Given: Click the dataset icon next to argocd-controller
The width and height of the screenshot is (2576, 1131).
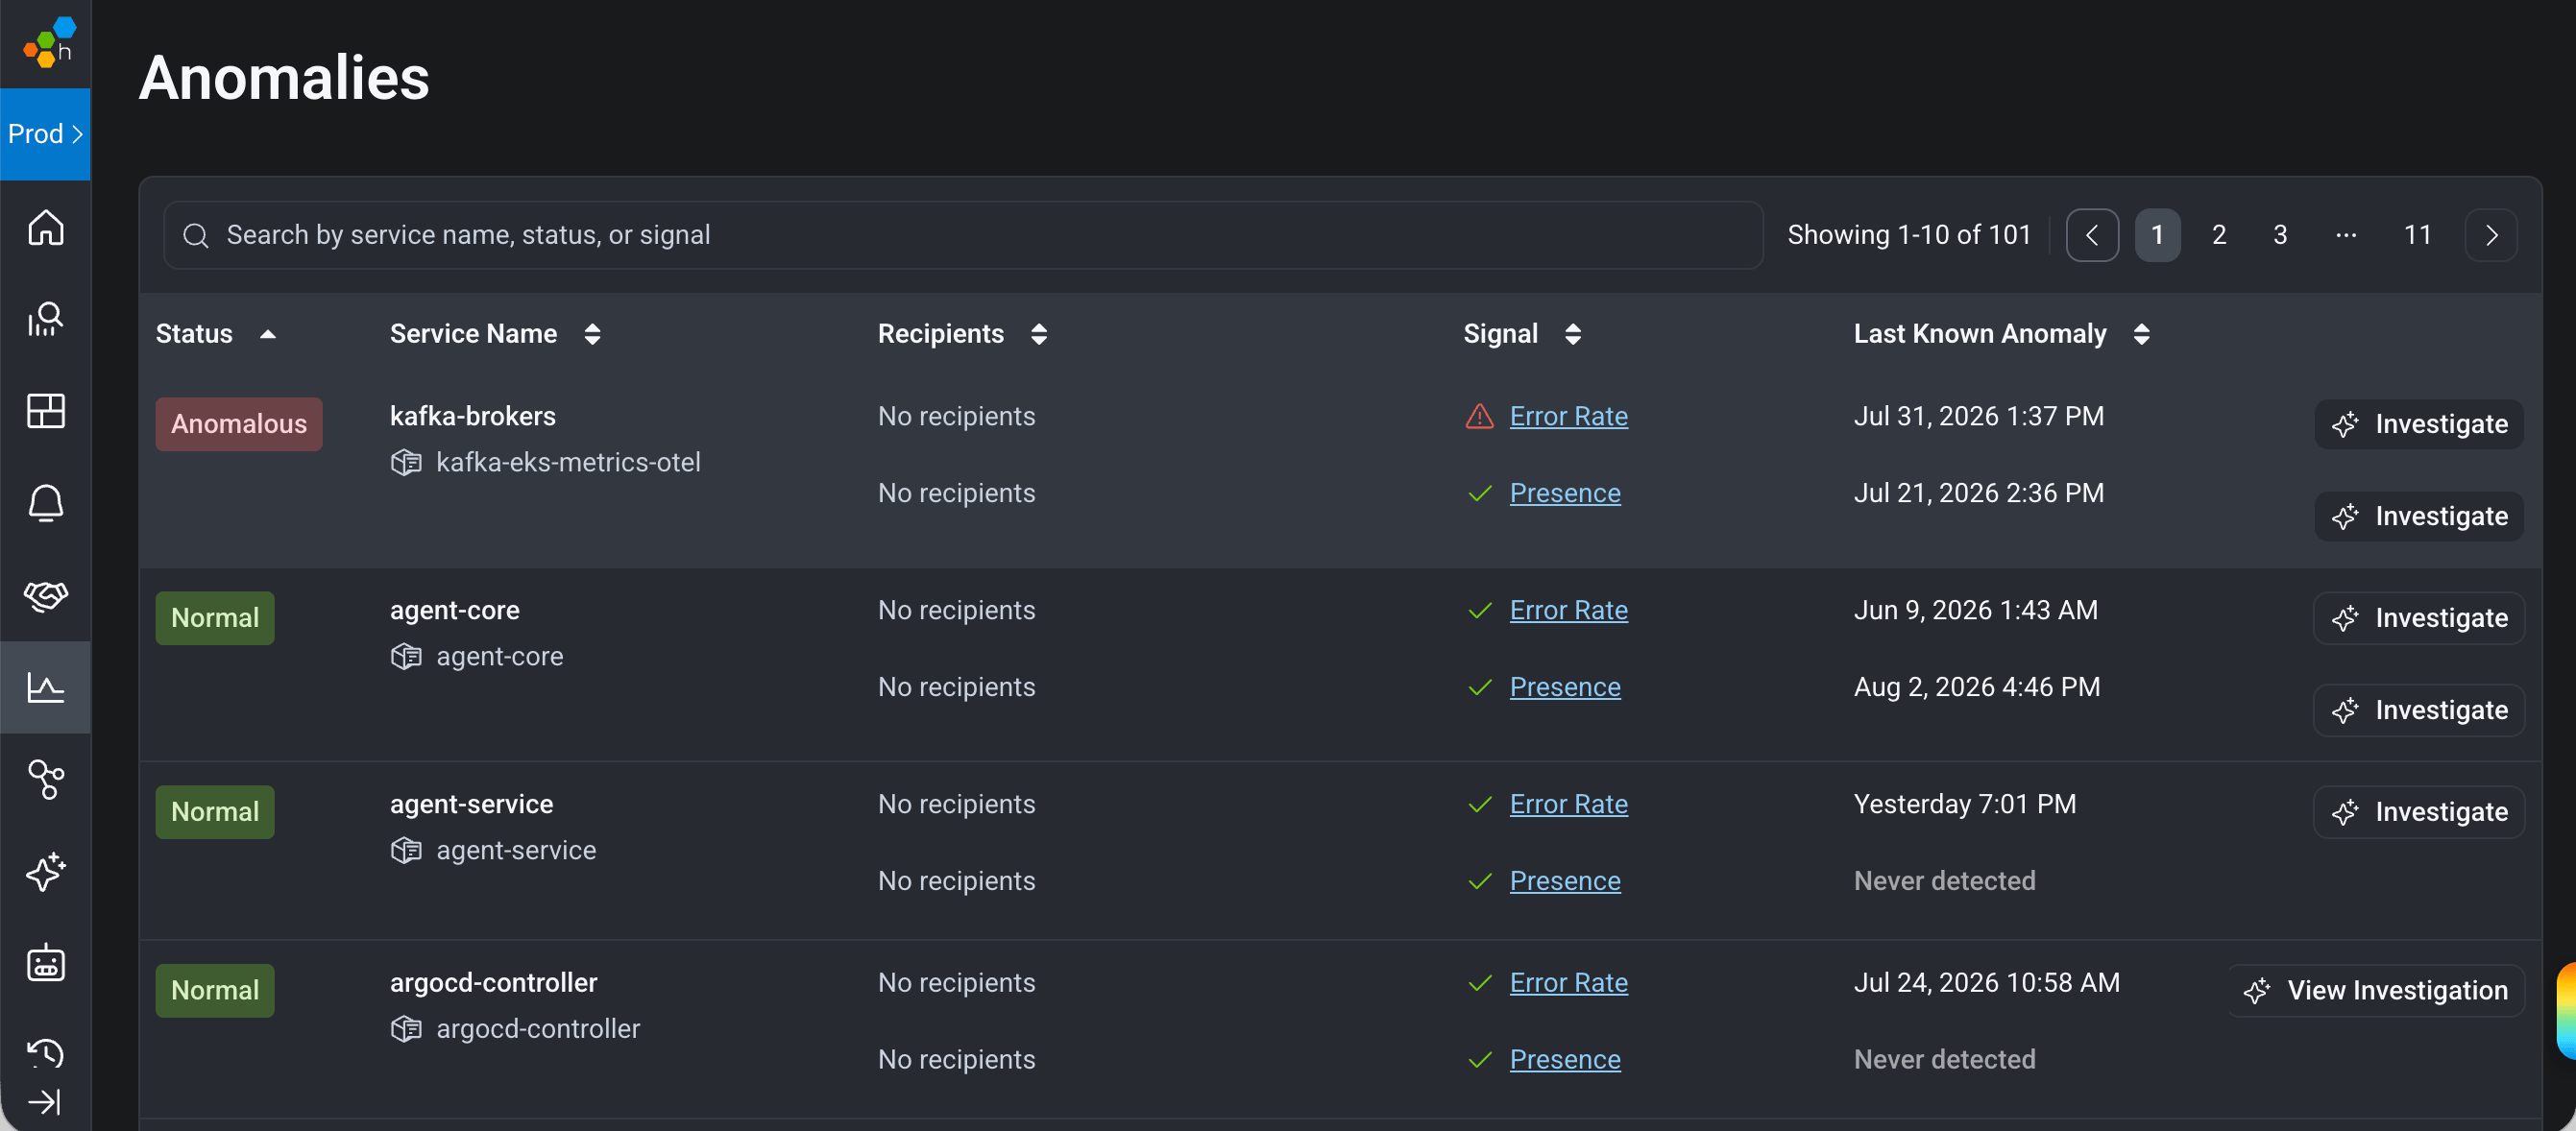Looking at the screenshot, I should coord(406,1029).
